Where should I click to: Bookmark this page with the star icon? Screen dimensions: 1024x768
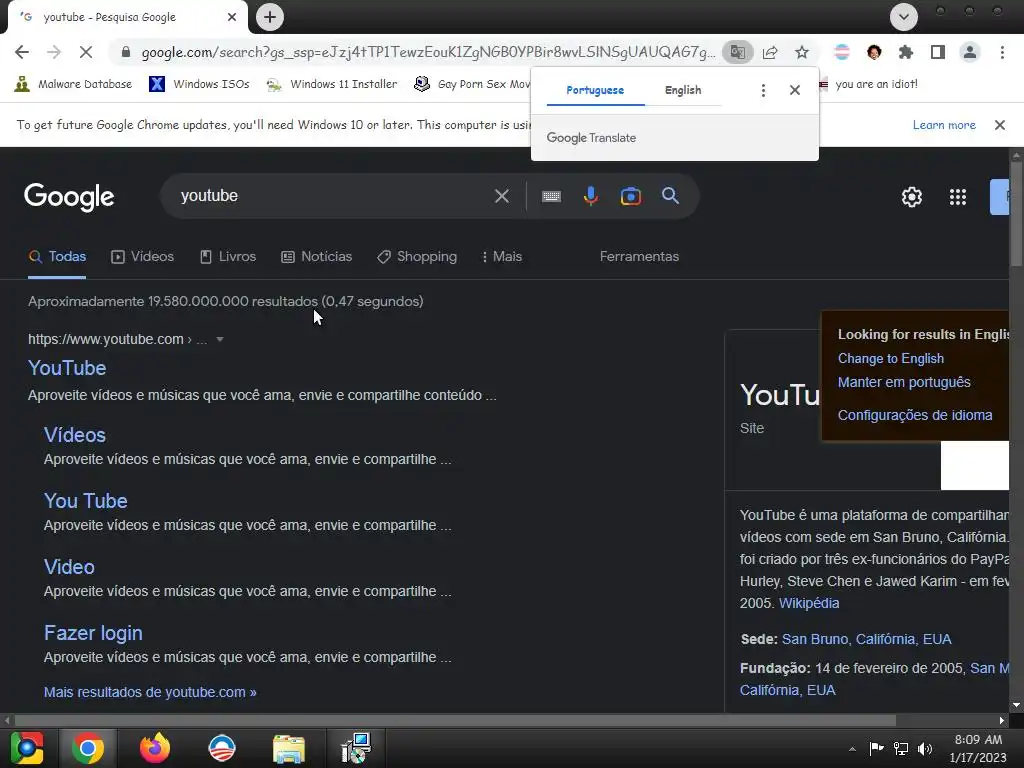[802, 52]
